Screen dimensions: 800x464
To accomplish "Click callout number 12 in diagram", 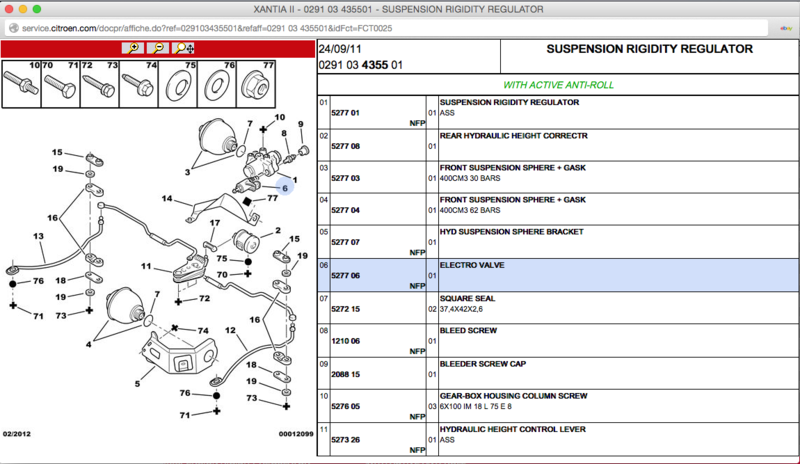I will pyautogui.click(x=230, y=330).
